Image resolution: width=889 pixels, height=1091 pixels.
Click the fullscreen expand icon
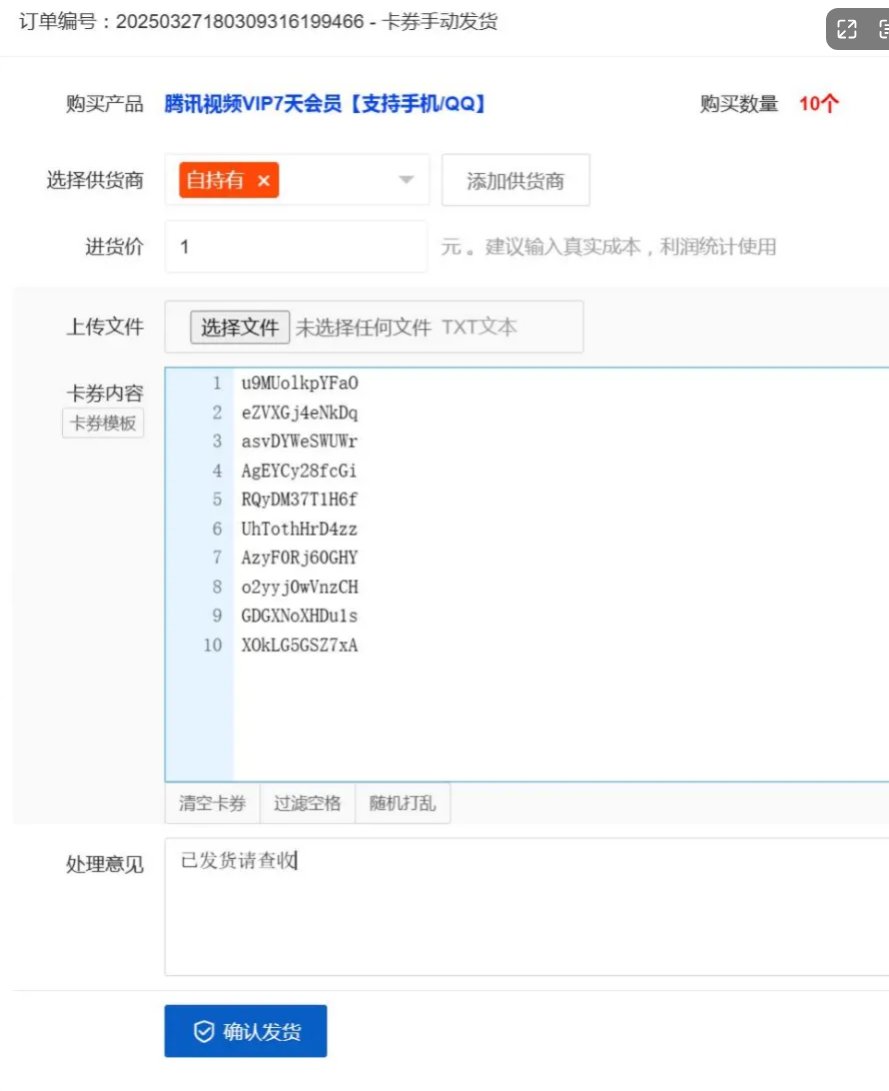[847, 29]
